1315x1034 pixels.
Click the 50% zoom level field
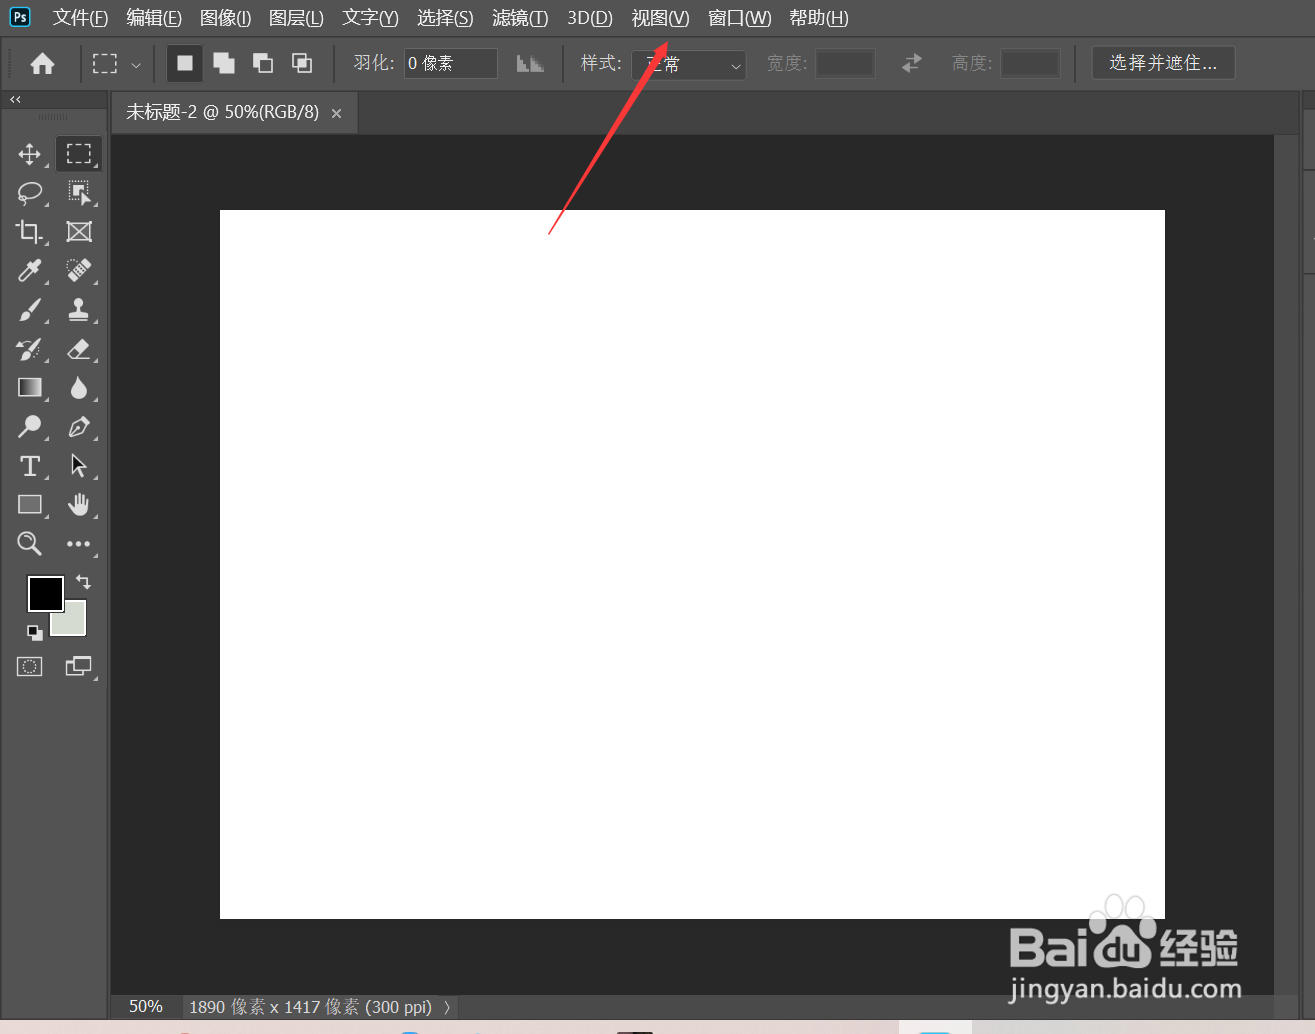click(x=146, y=1007)
